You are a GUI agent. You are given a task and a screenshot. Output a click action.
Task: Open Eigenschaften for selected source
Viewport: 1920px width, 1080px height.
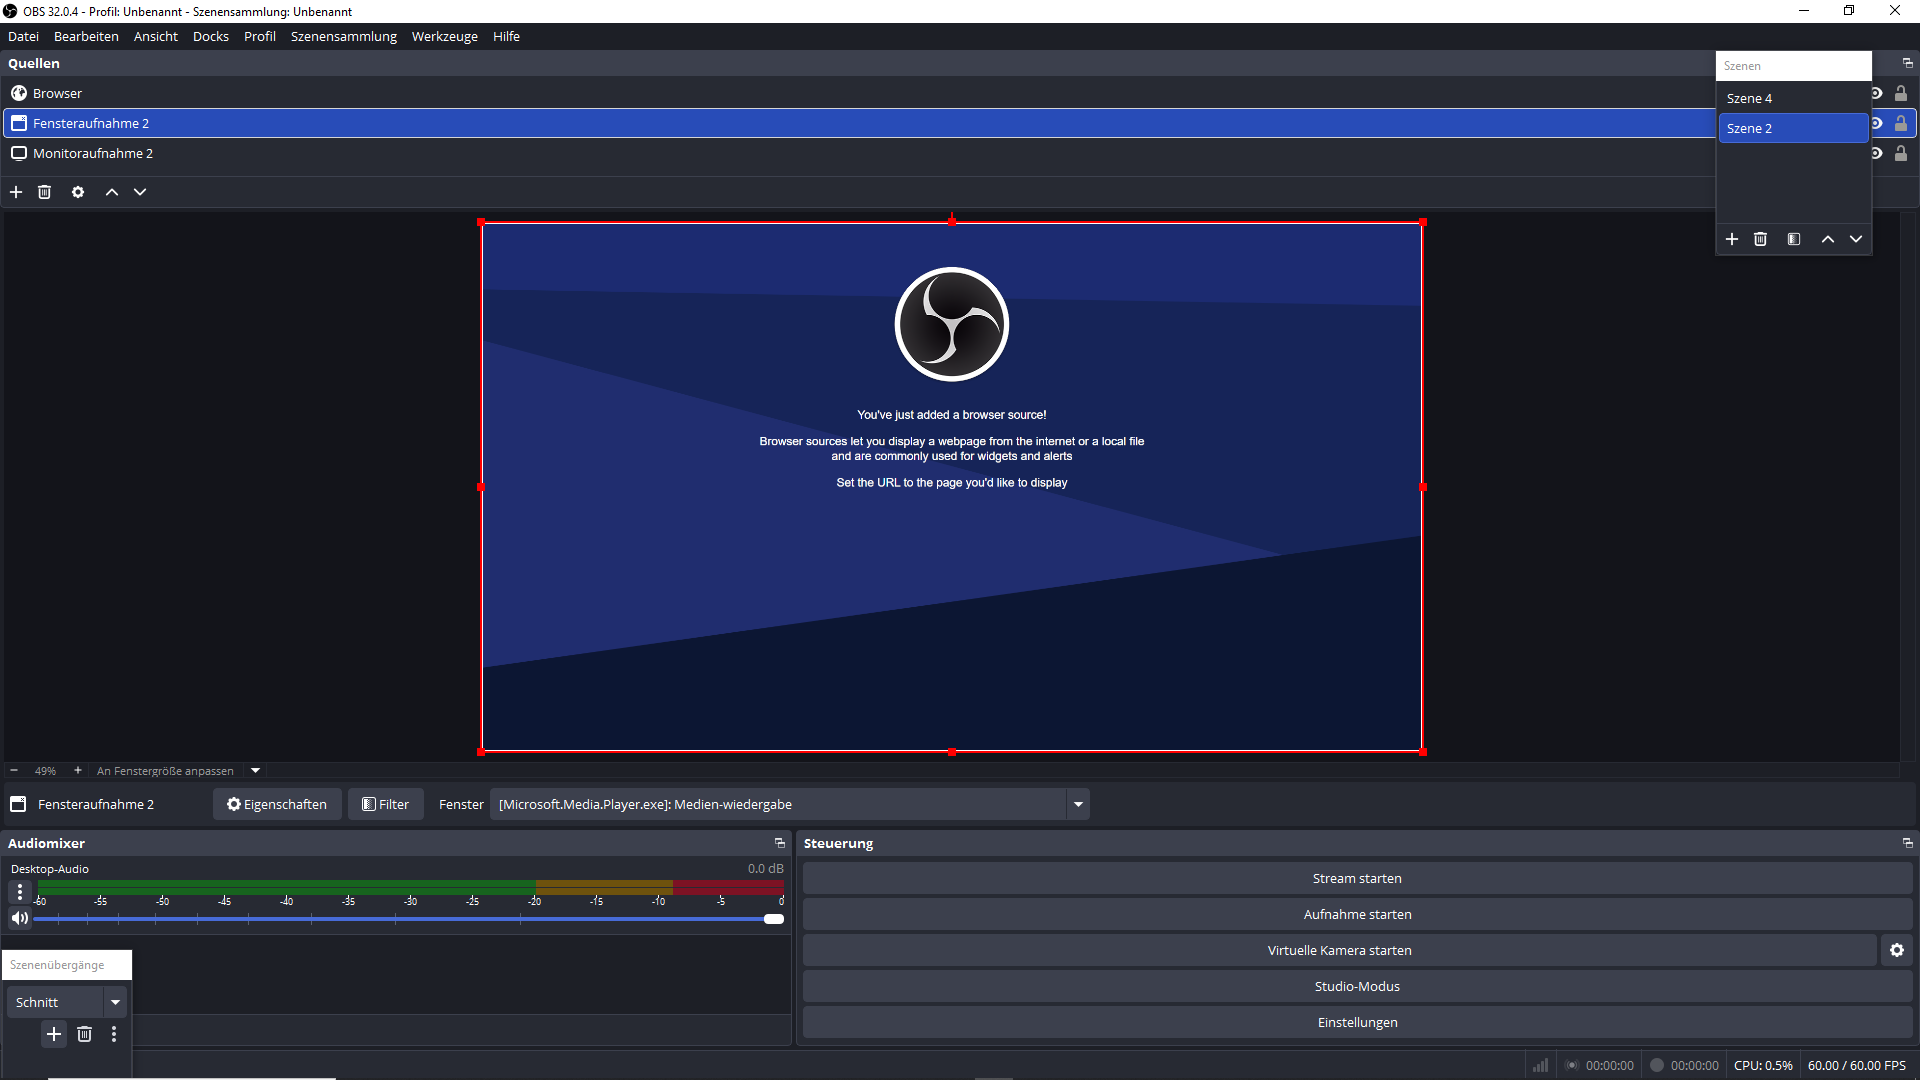[277, 804]
